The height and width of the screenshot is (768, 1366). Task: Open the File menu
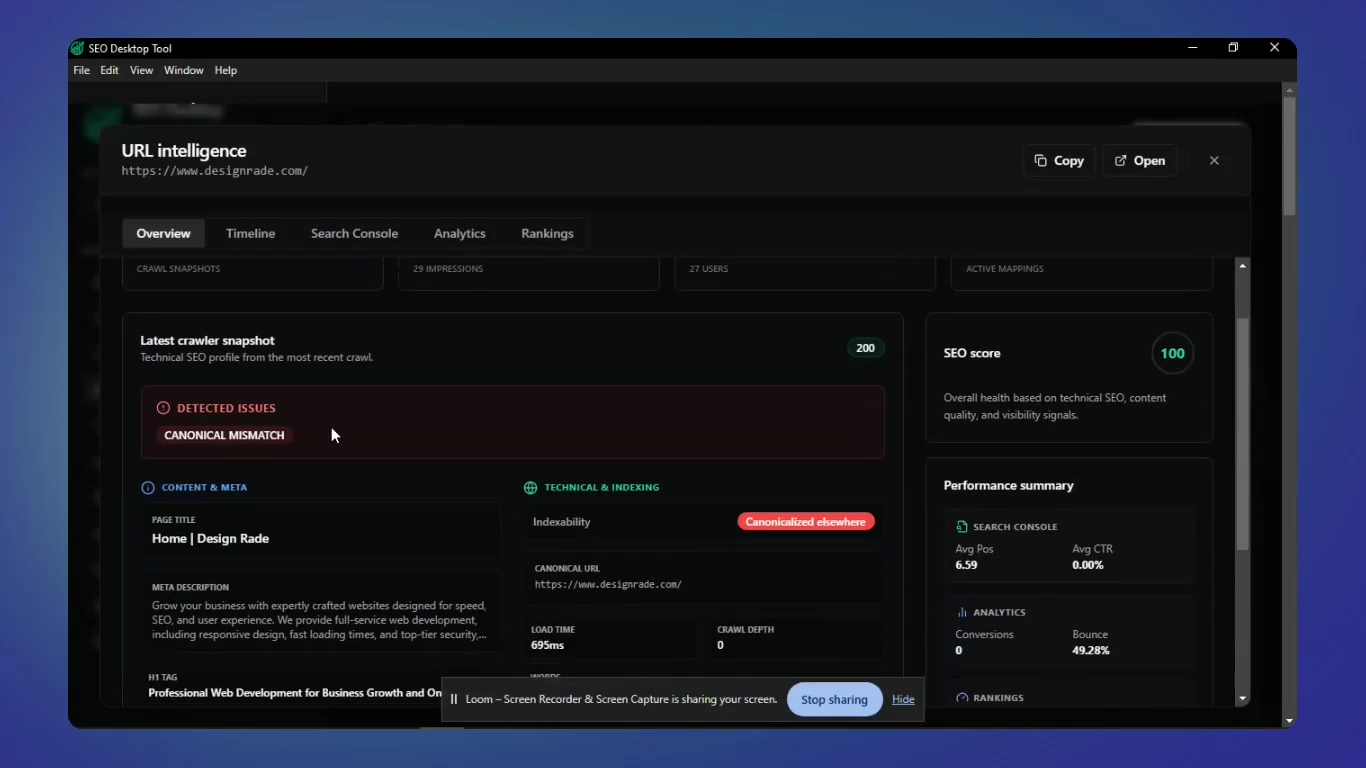tap(81, 71)
